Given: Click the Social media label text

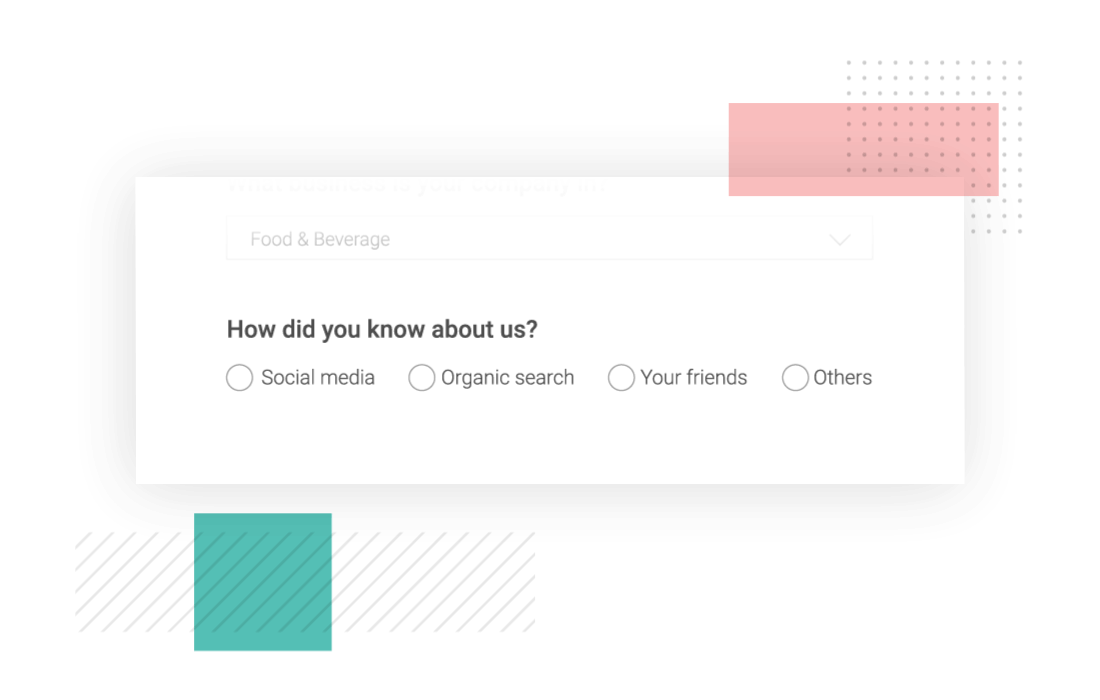Looking at the screenshot, I should coord(318,377).
